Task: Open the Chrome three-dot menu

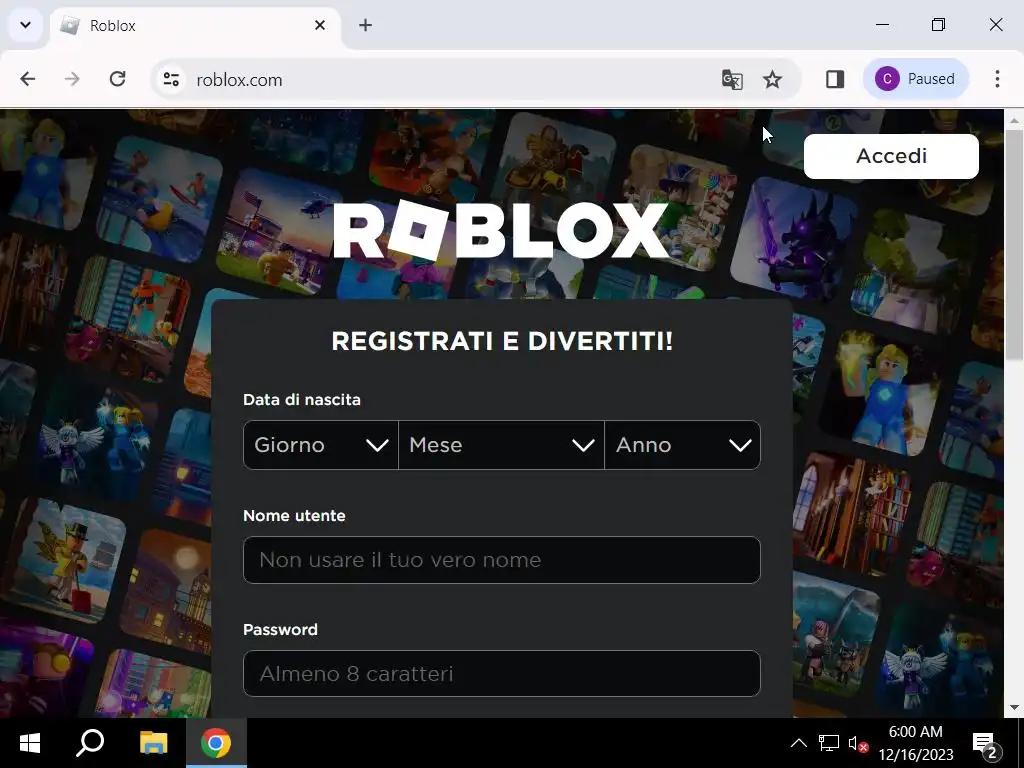Action: click(997, 79)
